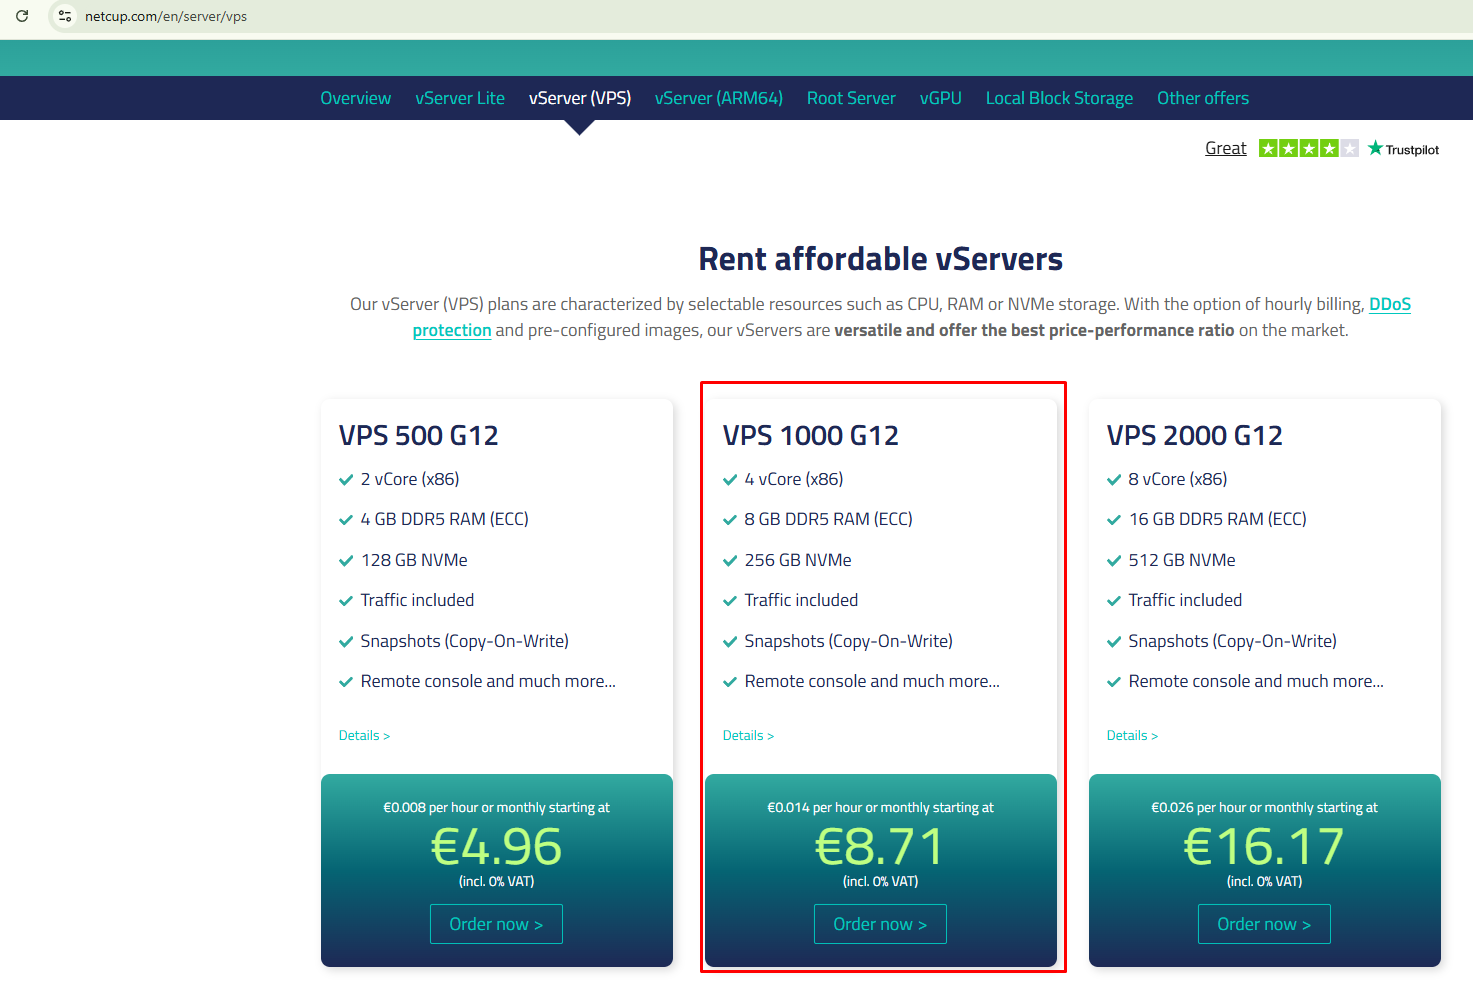1473x984 pixels.
Task: Navigate to Local Block Storage tab
Action: 1059,98
